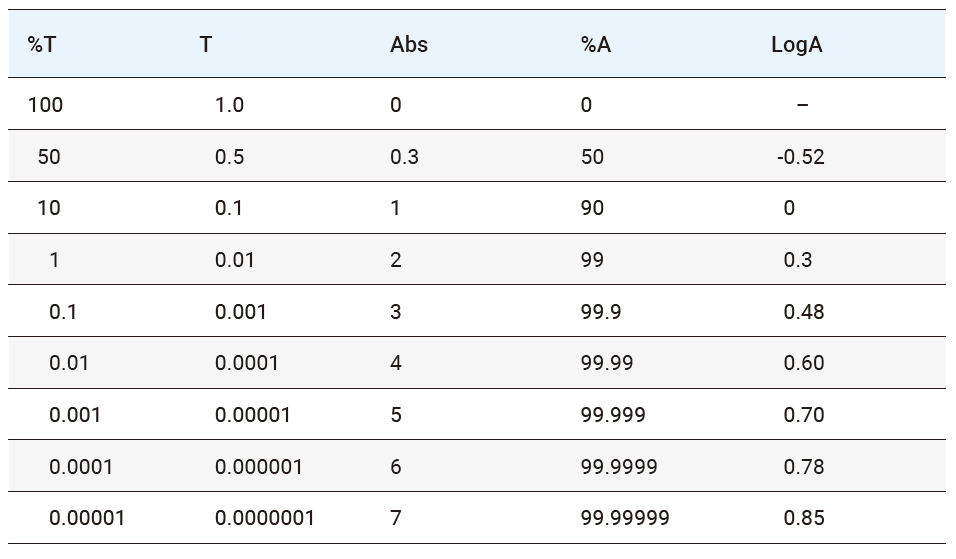Select the LogA value -0.52
This screenshot has height=559, width=956.
click(x=800, y=157)
